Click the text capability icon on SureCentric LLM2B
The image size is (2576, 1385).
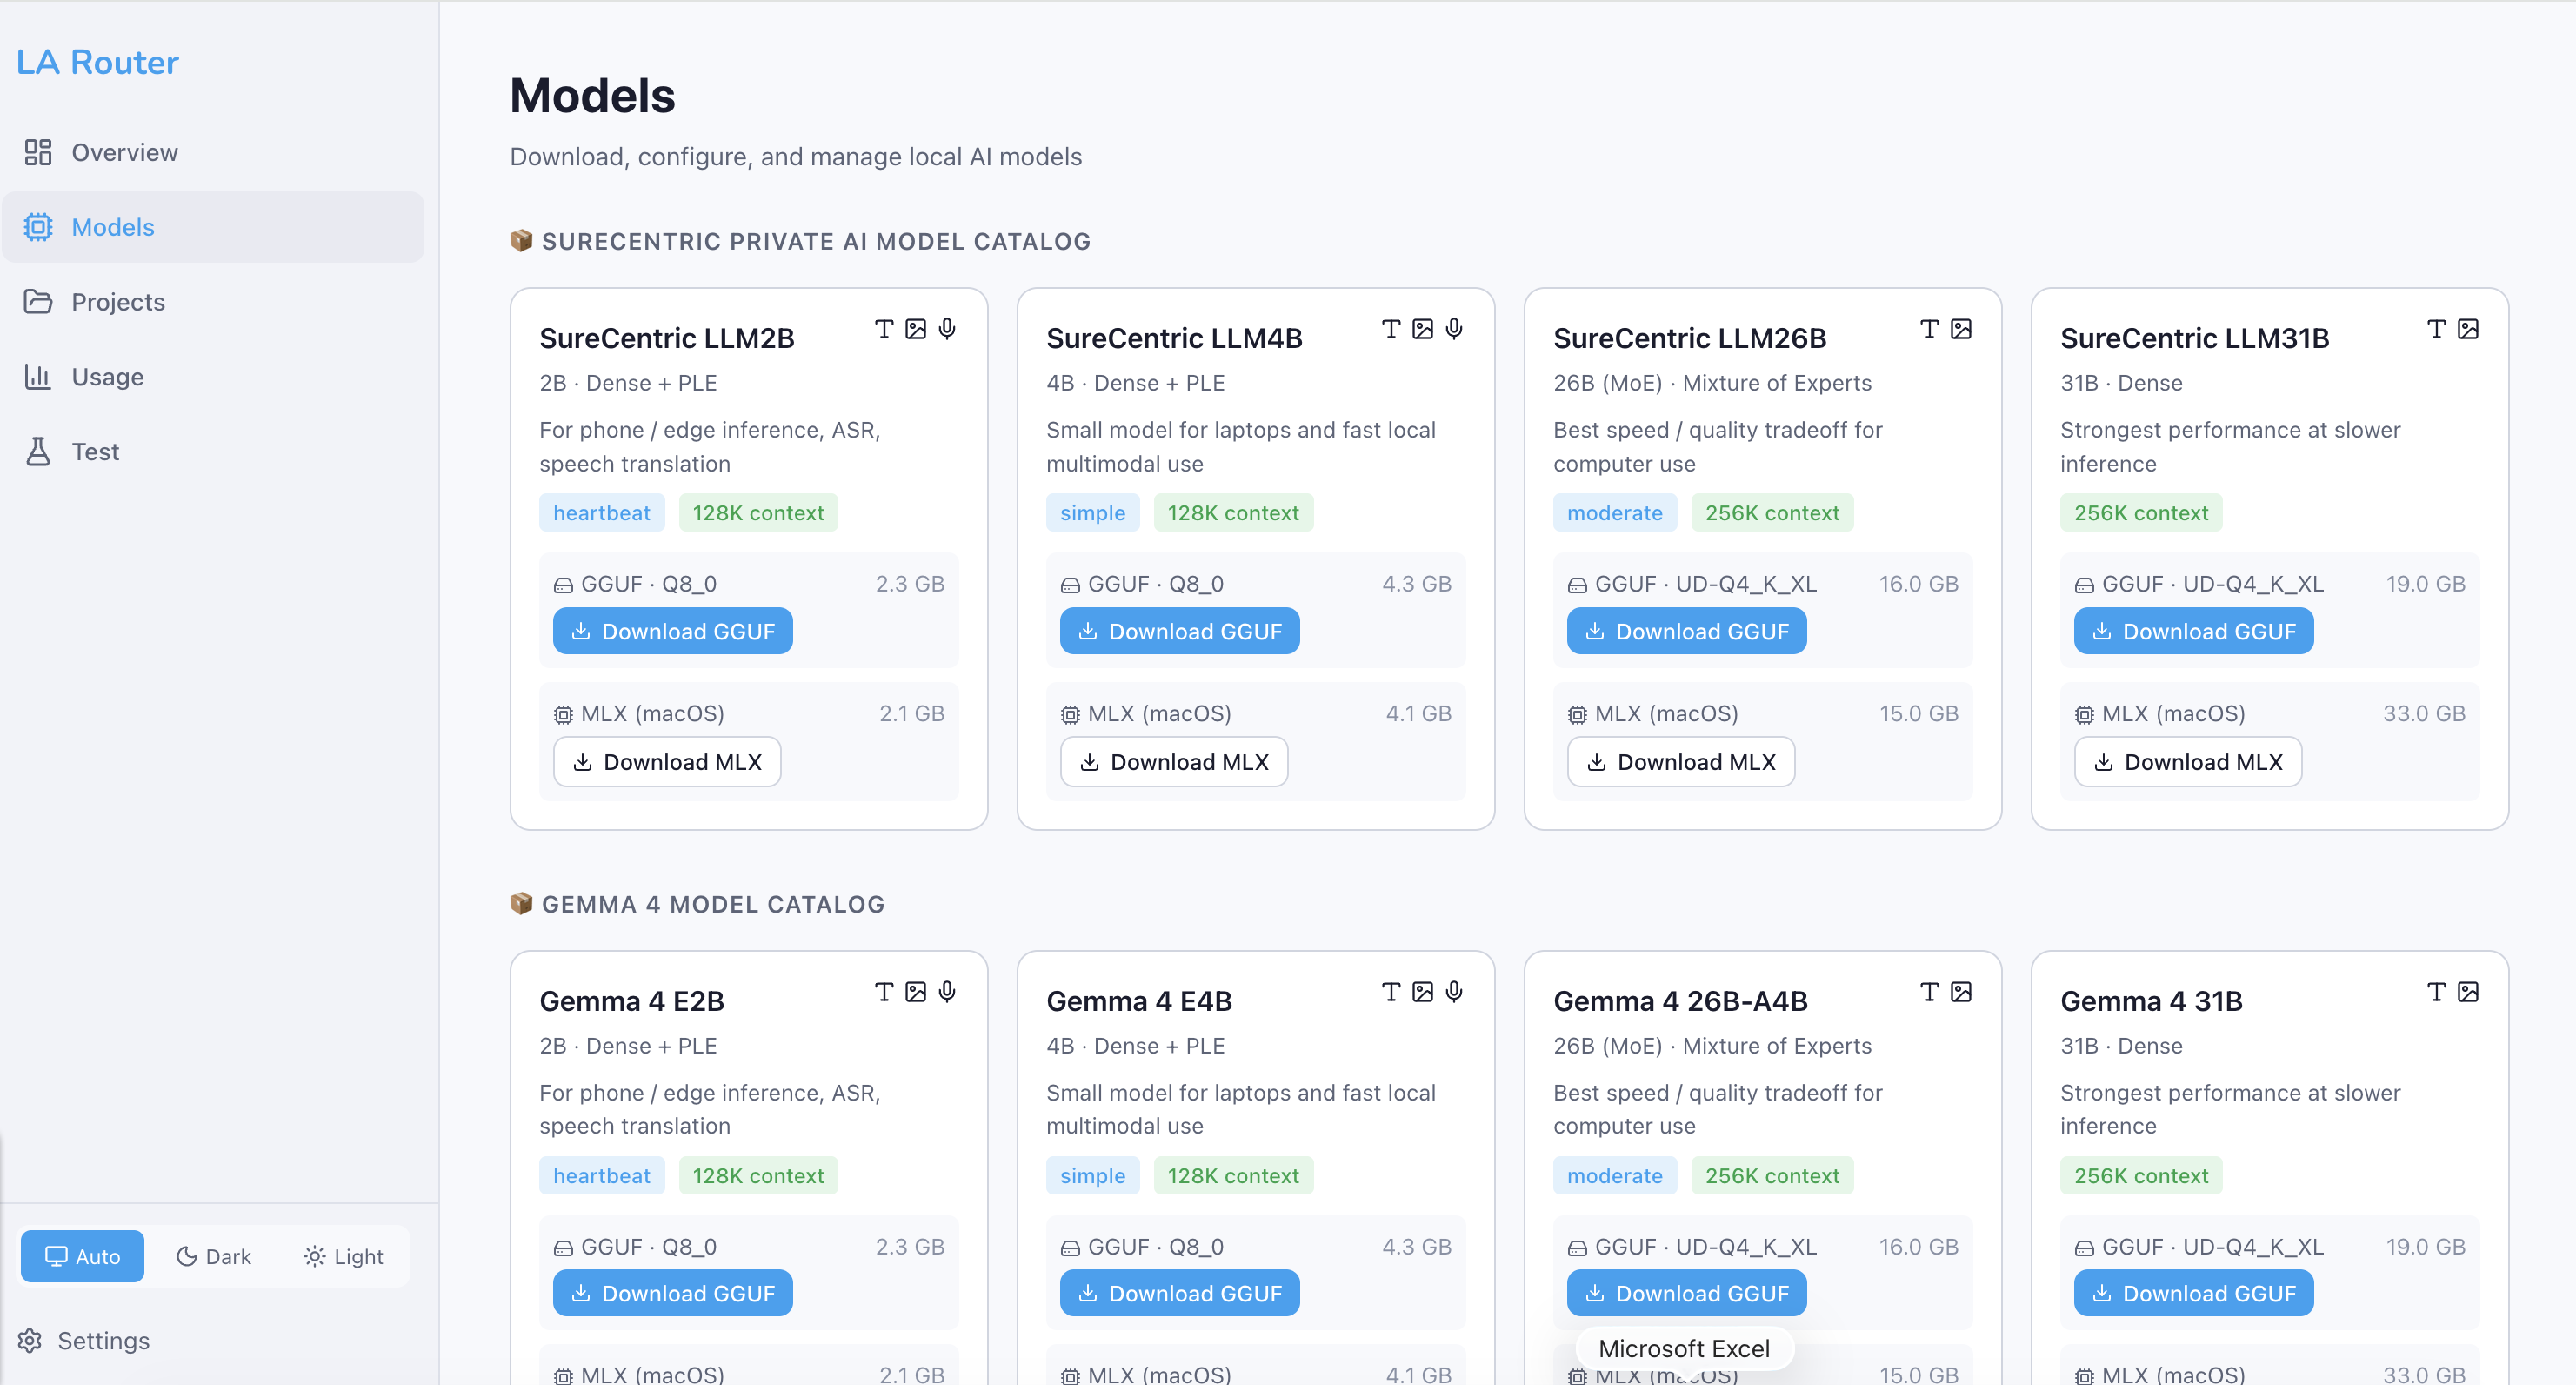coord(884,329)
